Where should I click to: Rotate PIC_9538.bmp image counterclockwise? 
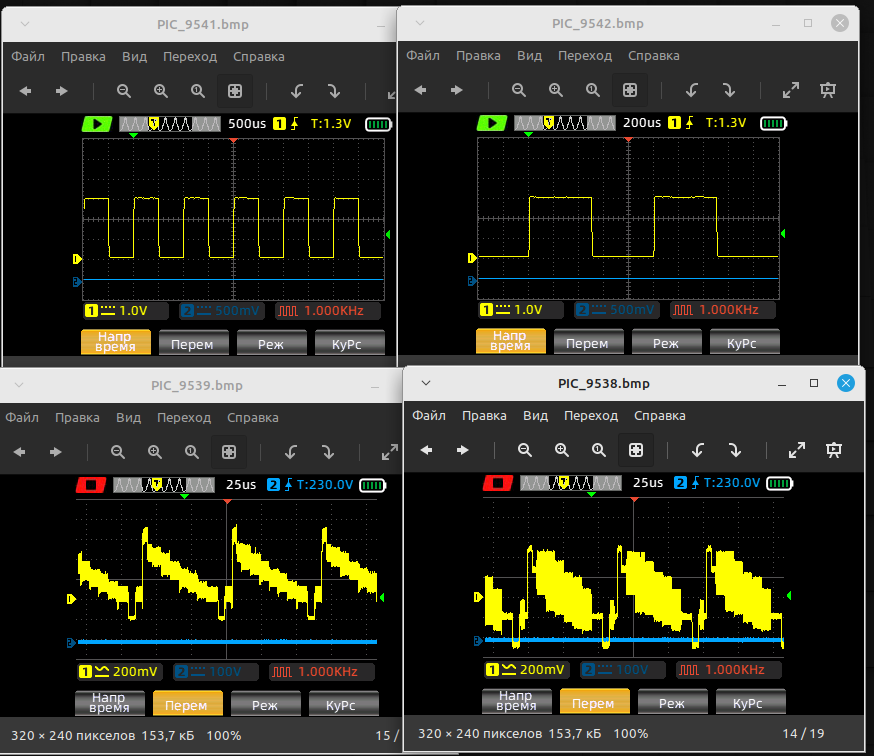tap(697, 450)
